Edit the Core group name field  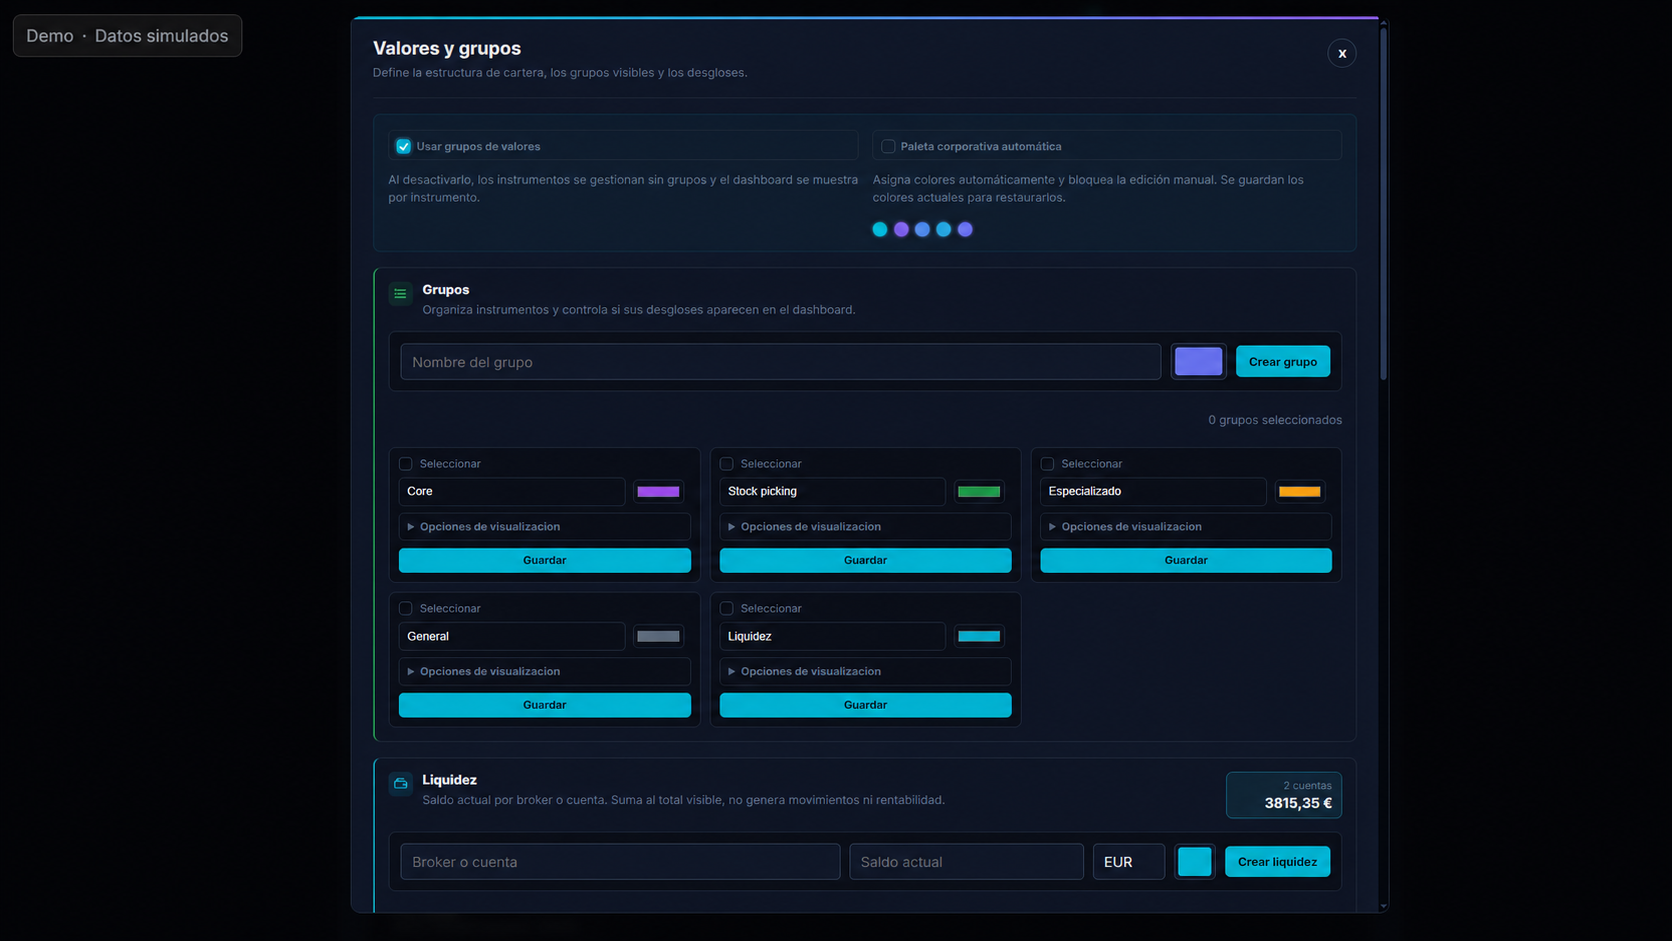pyautogui.click(x=512, y=491)
